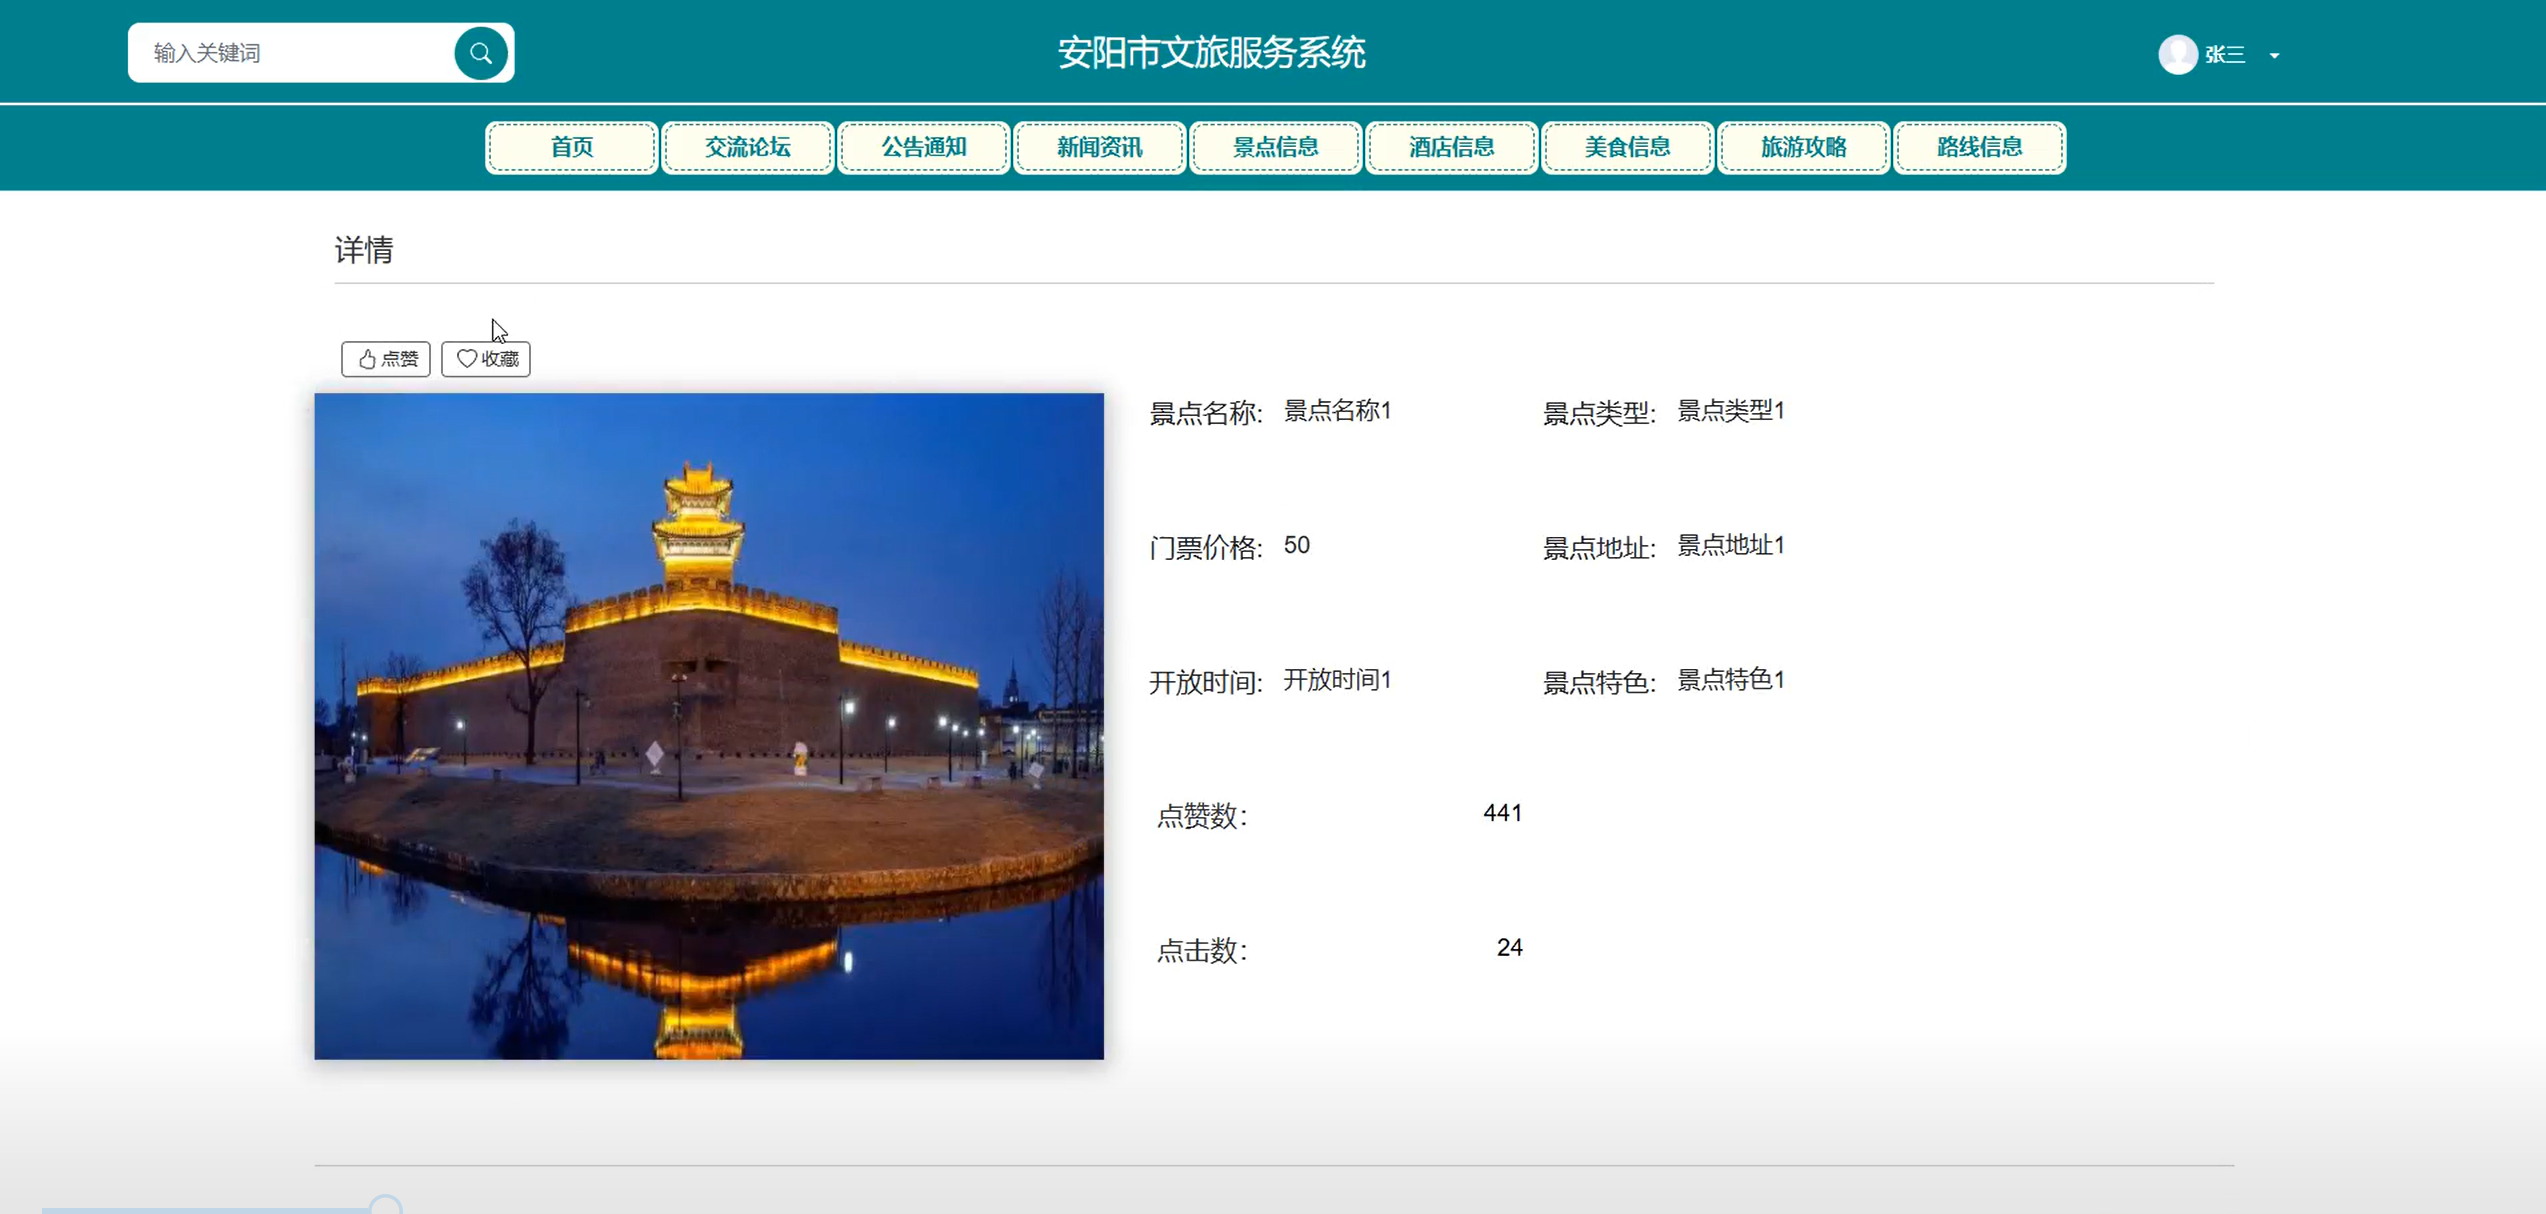The height and width of the screenshot is (1214, 2546).
Task: Go to 路线信息 route info
Action: [1979, 148]
